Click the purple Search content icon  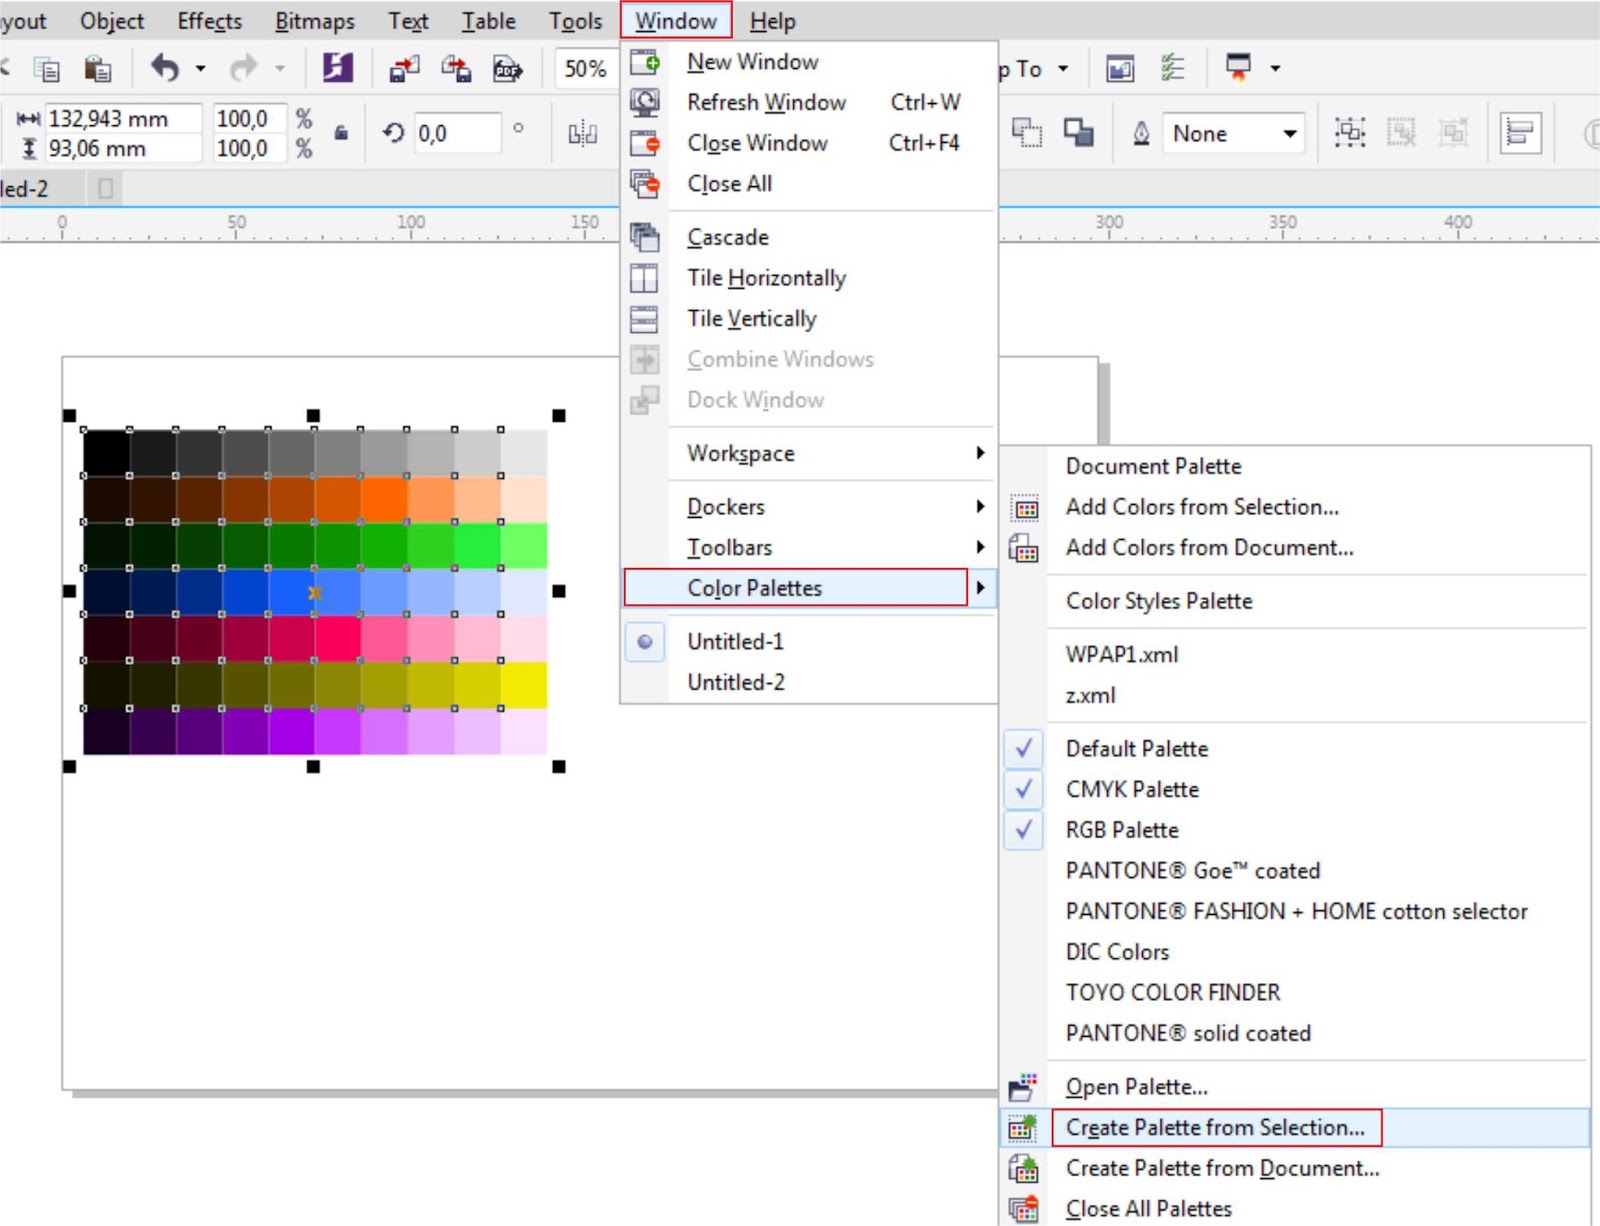(338, 68)
